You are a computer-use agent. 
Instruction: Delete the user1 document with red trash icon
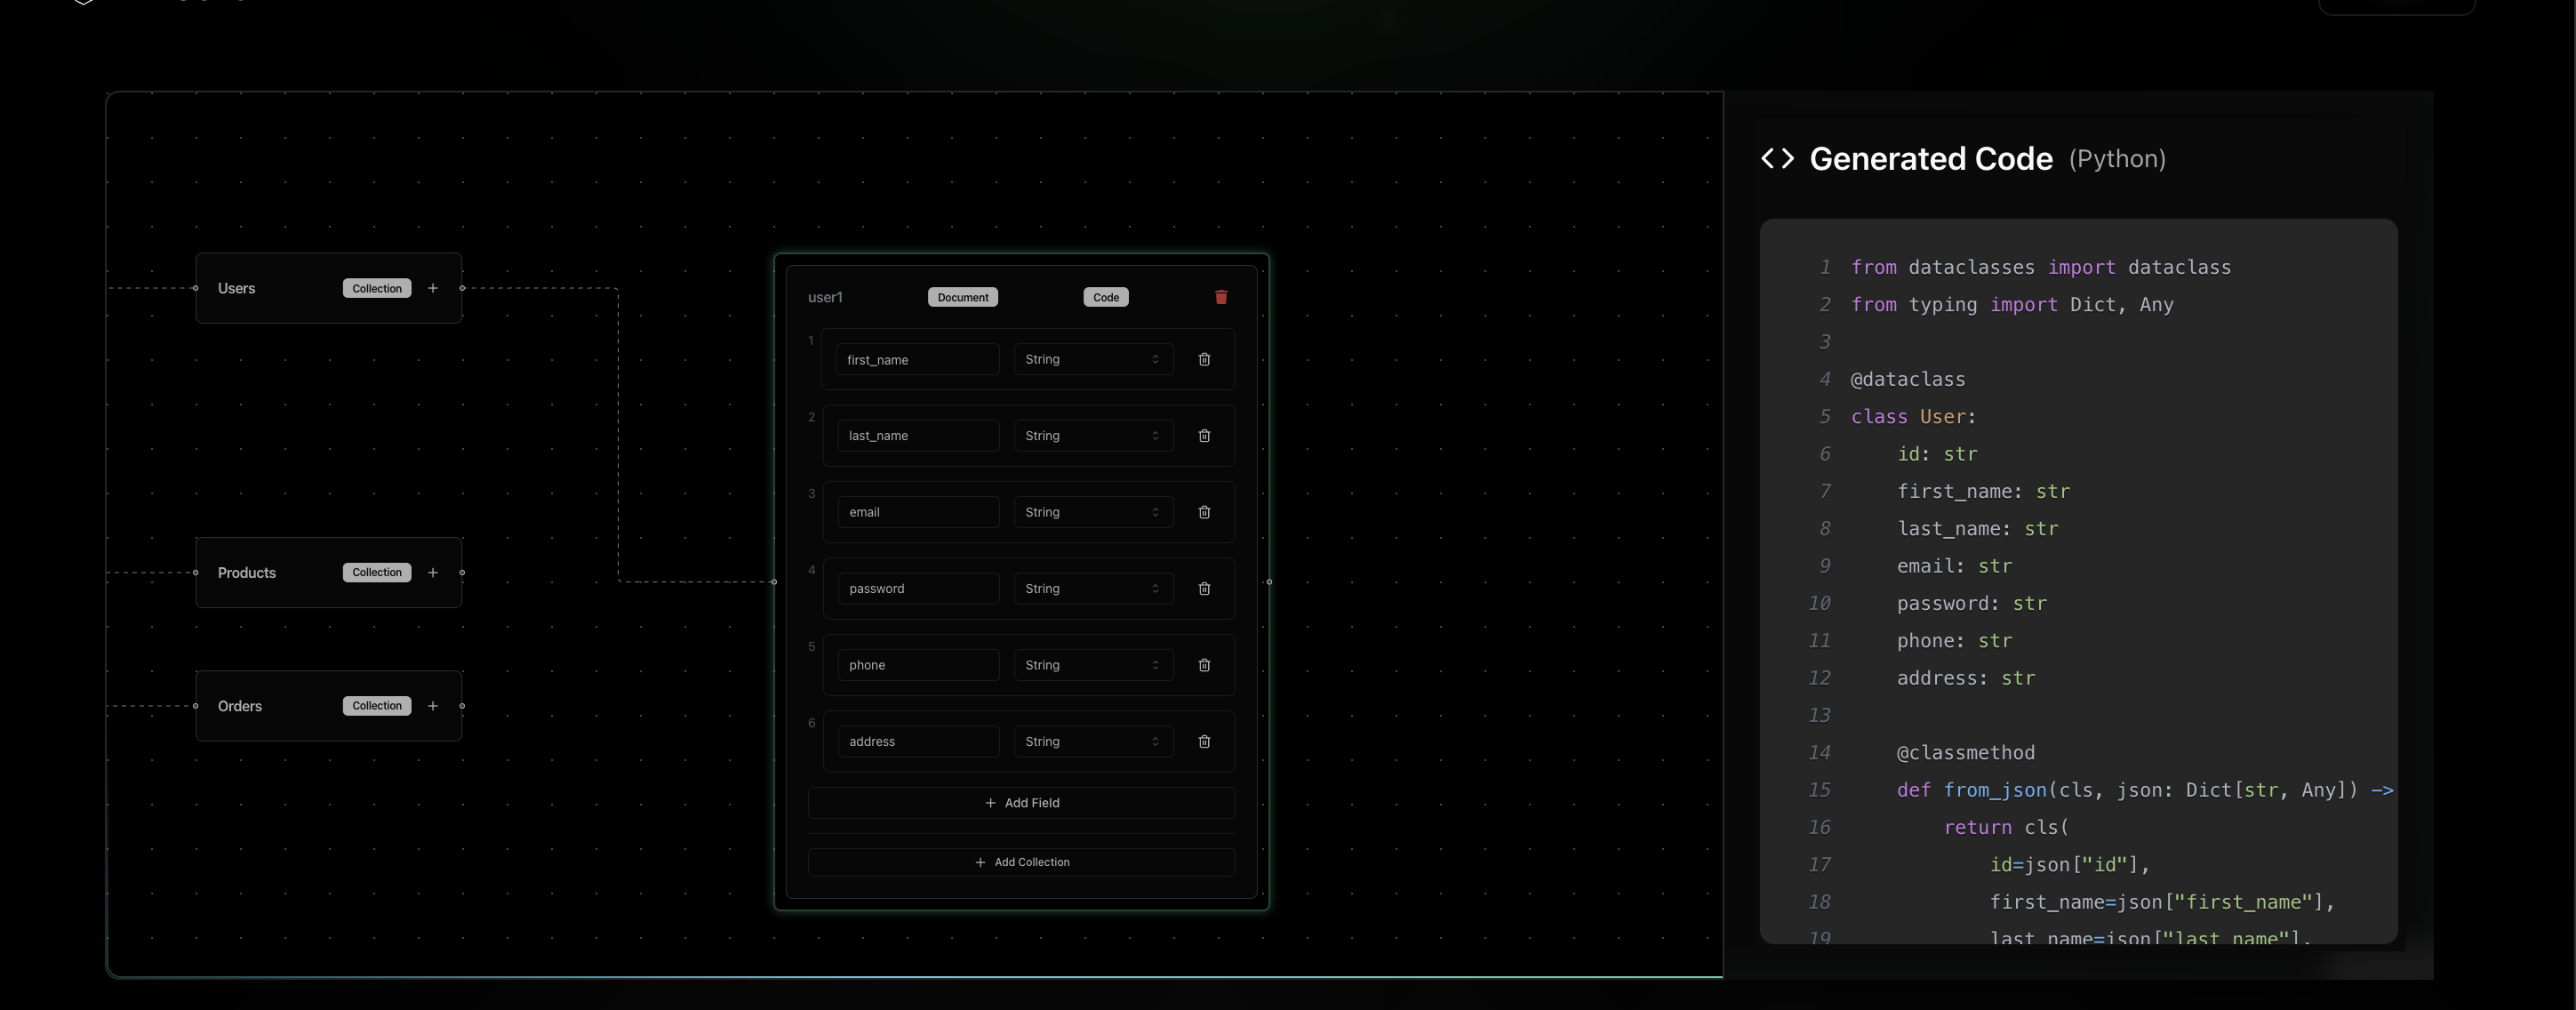[1221, 297]
